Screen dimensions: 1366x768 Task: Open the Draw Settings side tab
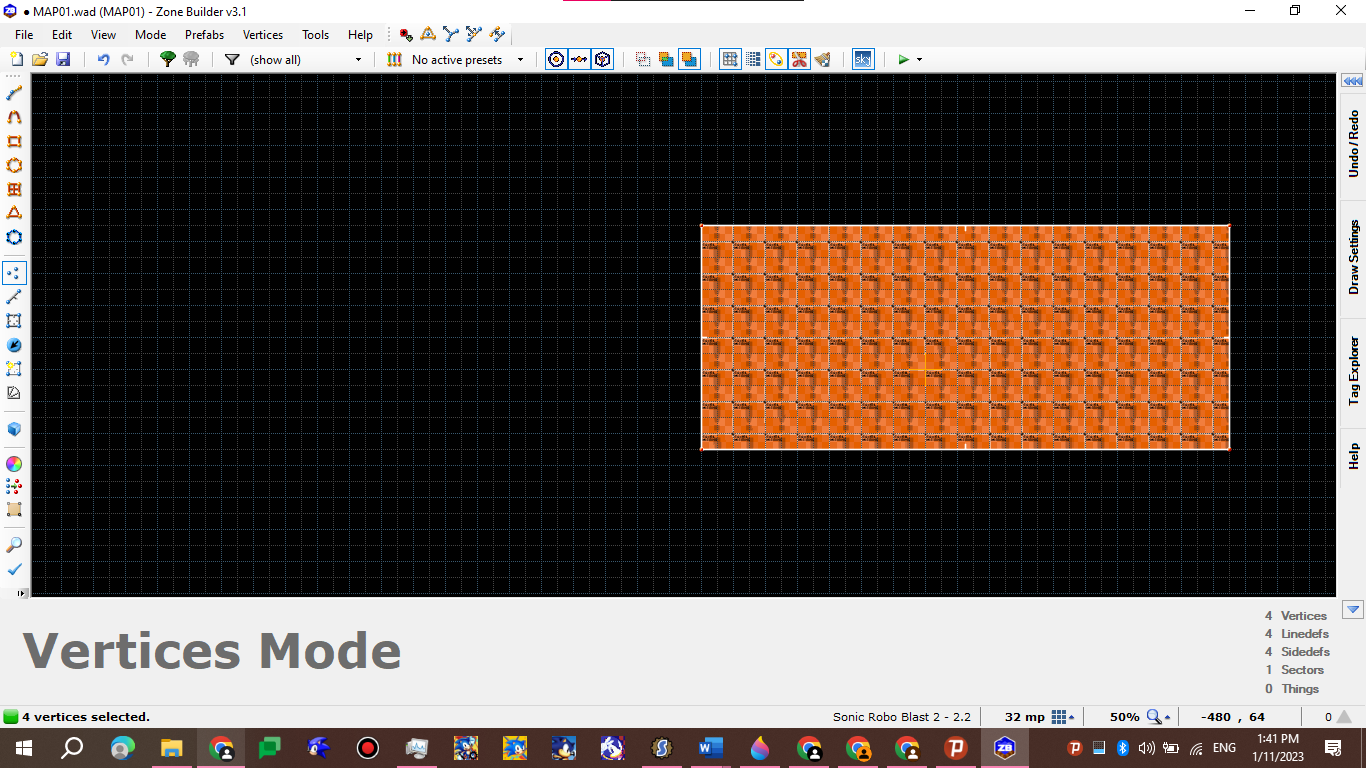click(x=1353, y=257)
